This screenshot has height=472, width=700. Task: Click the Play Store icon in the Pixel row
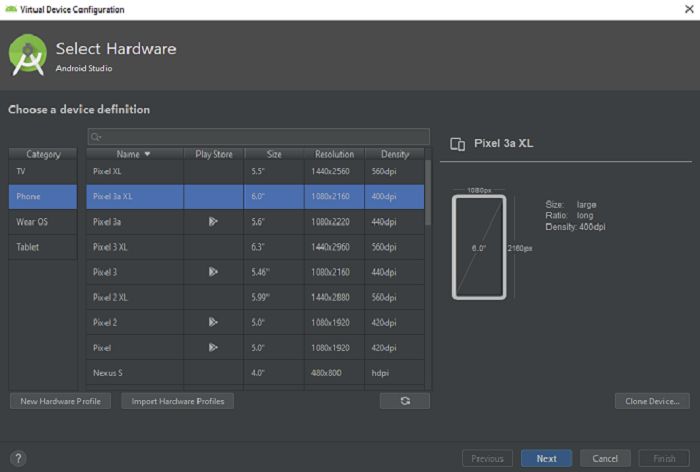(213, 347)
